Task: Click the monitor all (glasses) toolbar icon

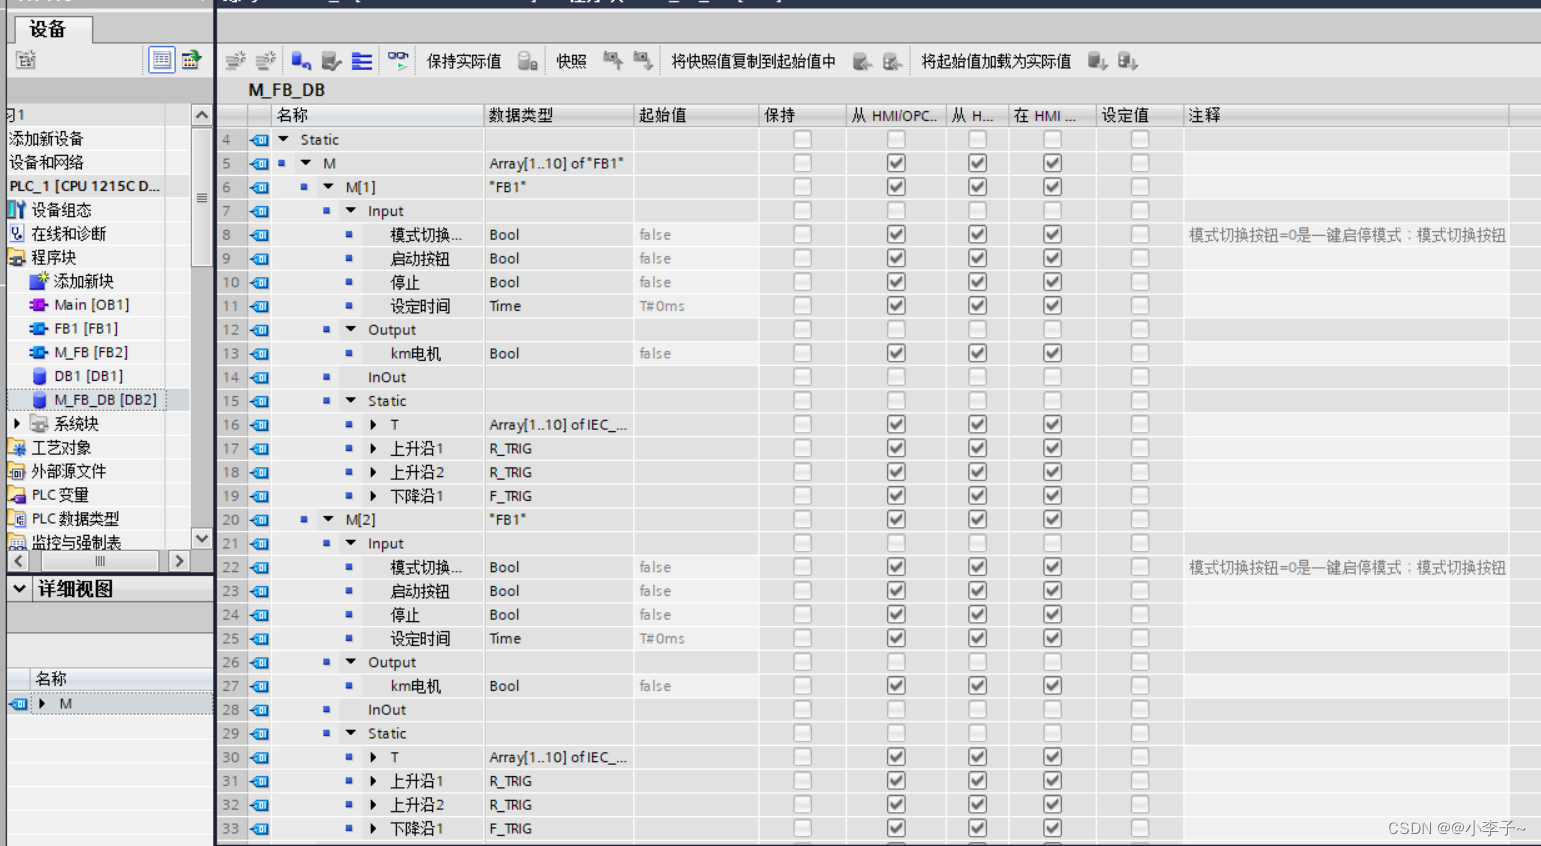Action: (398, 61)
